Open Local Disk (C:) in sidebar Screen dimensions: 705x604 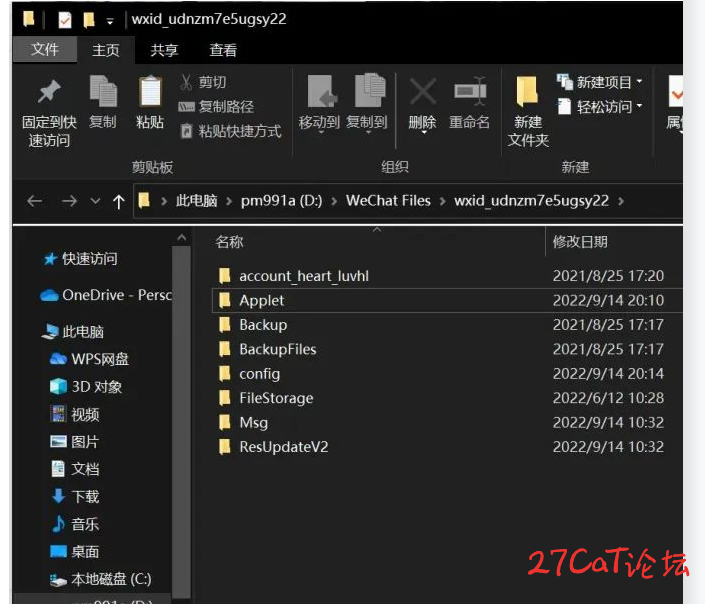(101, 579)
